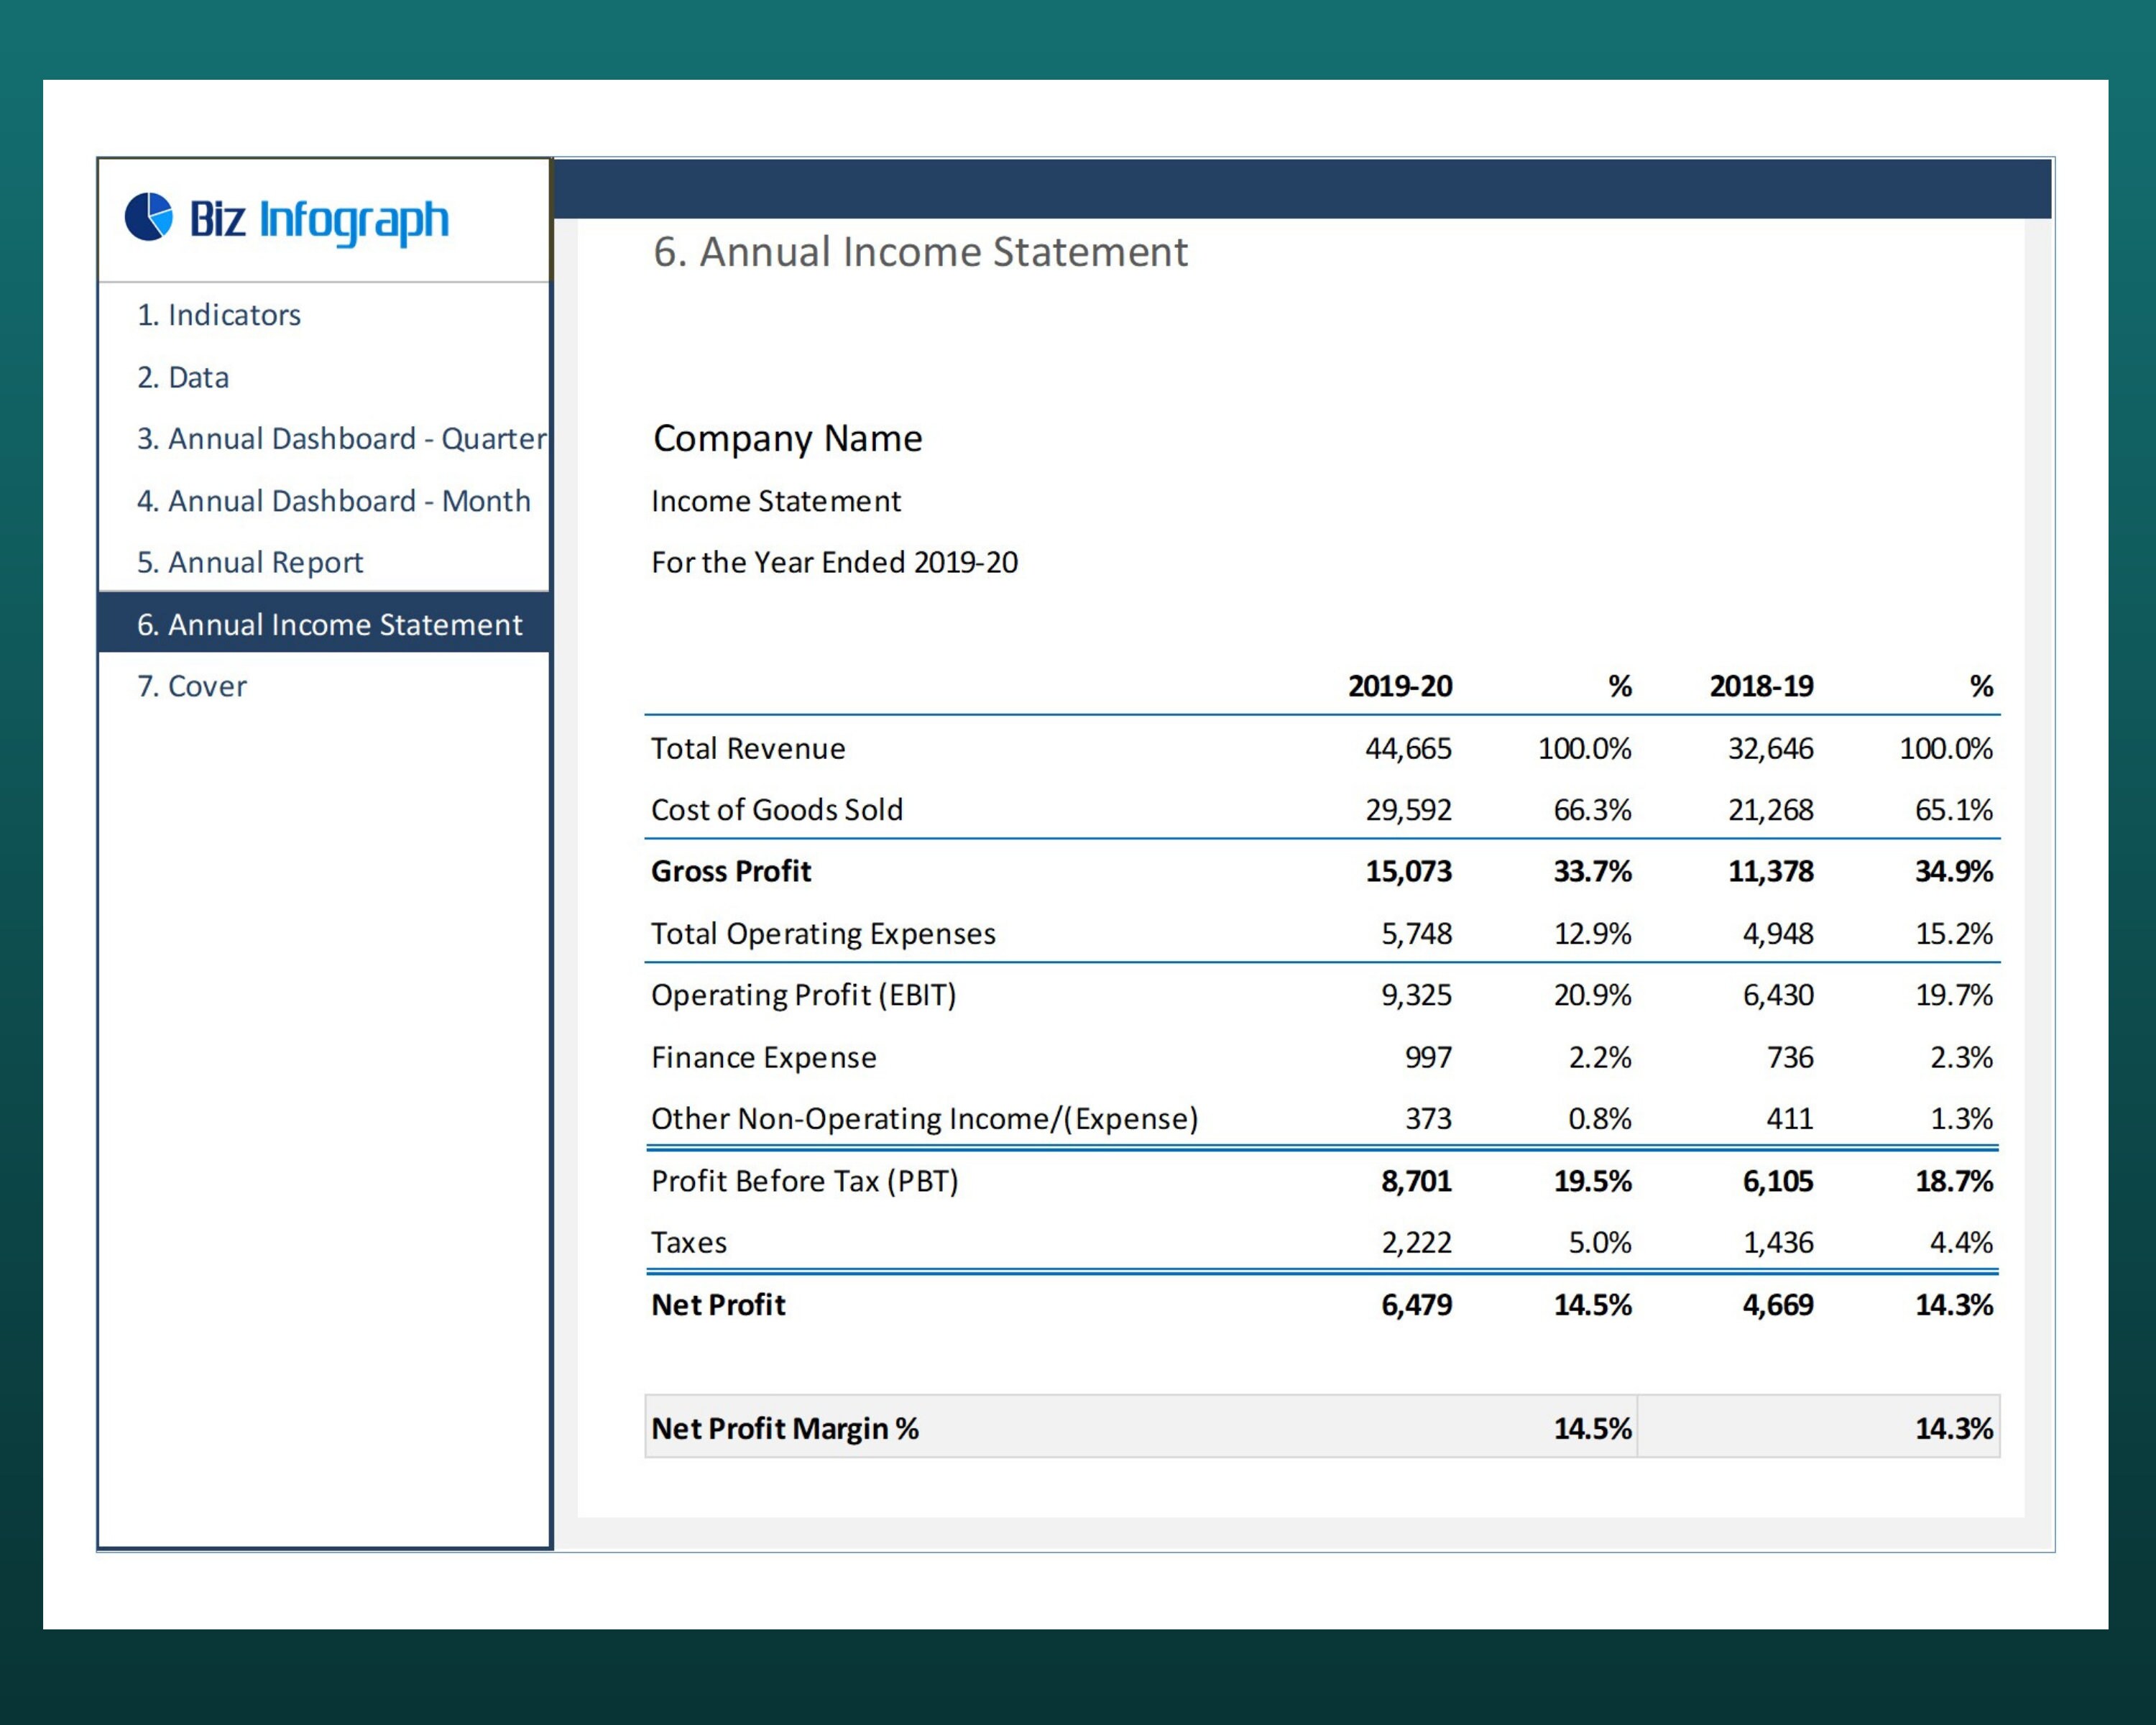Click the Net Profit 6,479 figure
Image resolution: width=2156 pixels, height=1725 pixels.
point(1416,1305)
